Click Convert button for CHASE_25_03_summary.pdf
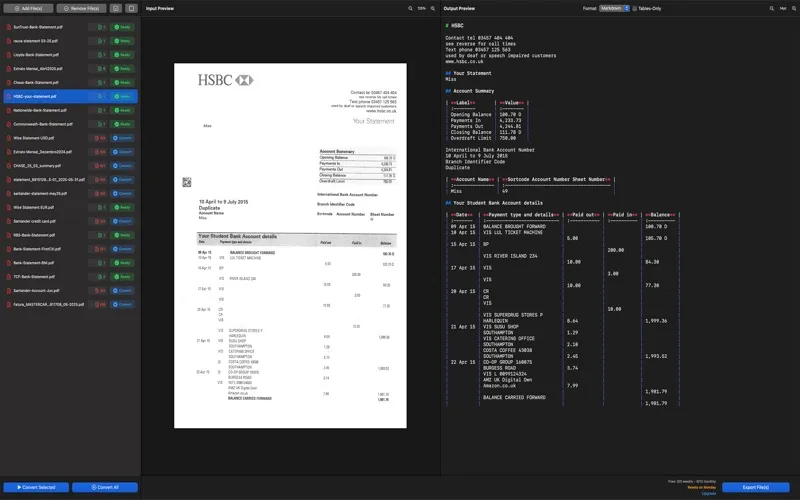This screenshot has height=500, width=800. click(x=122, y=166)
